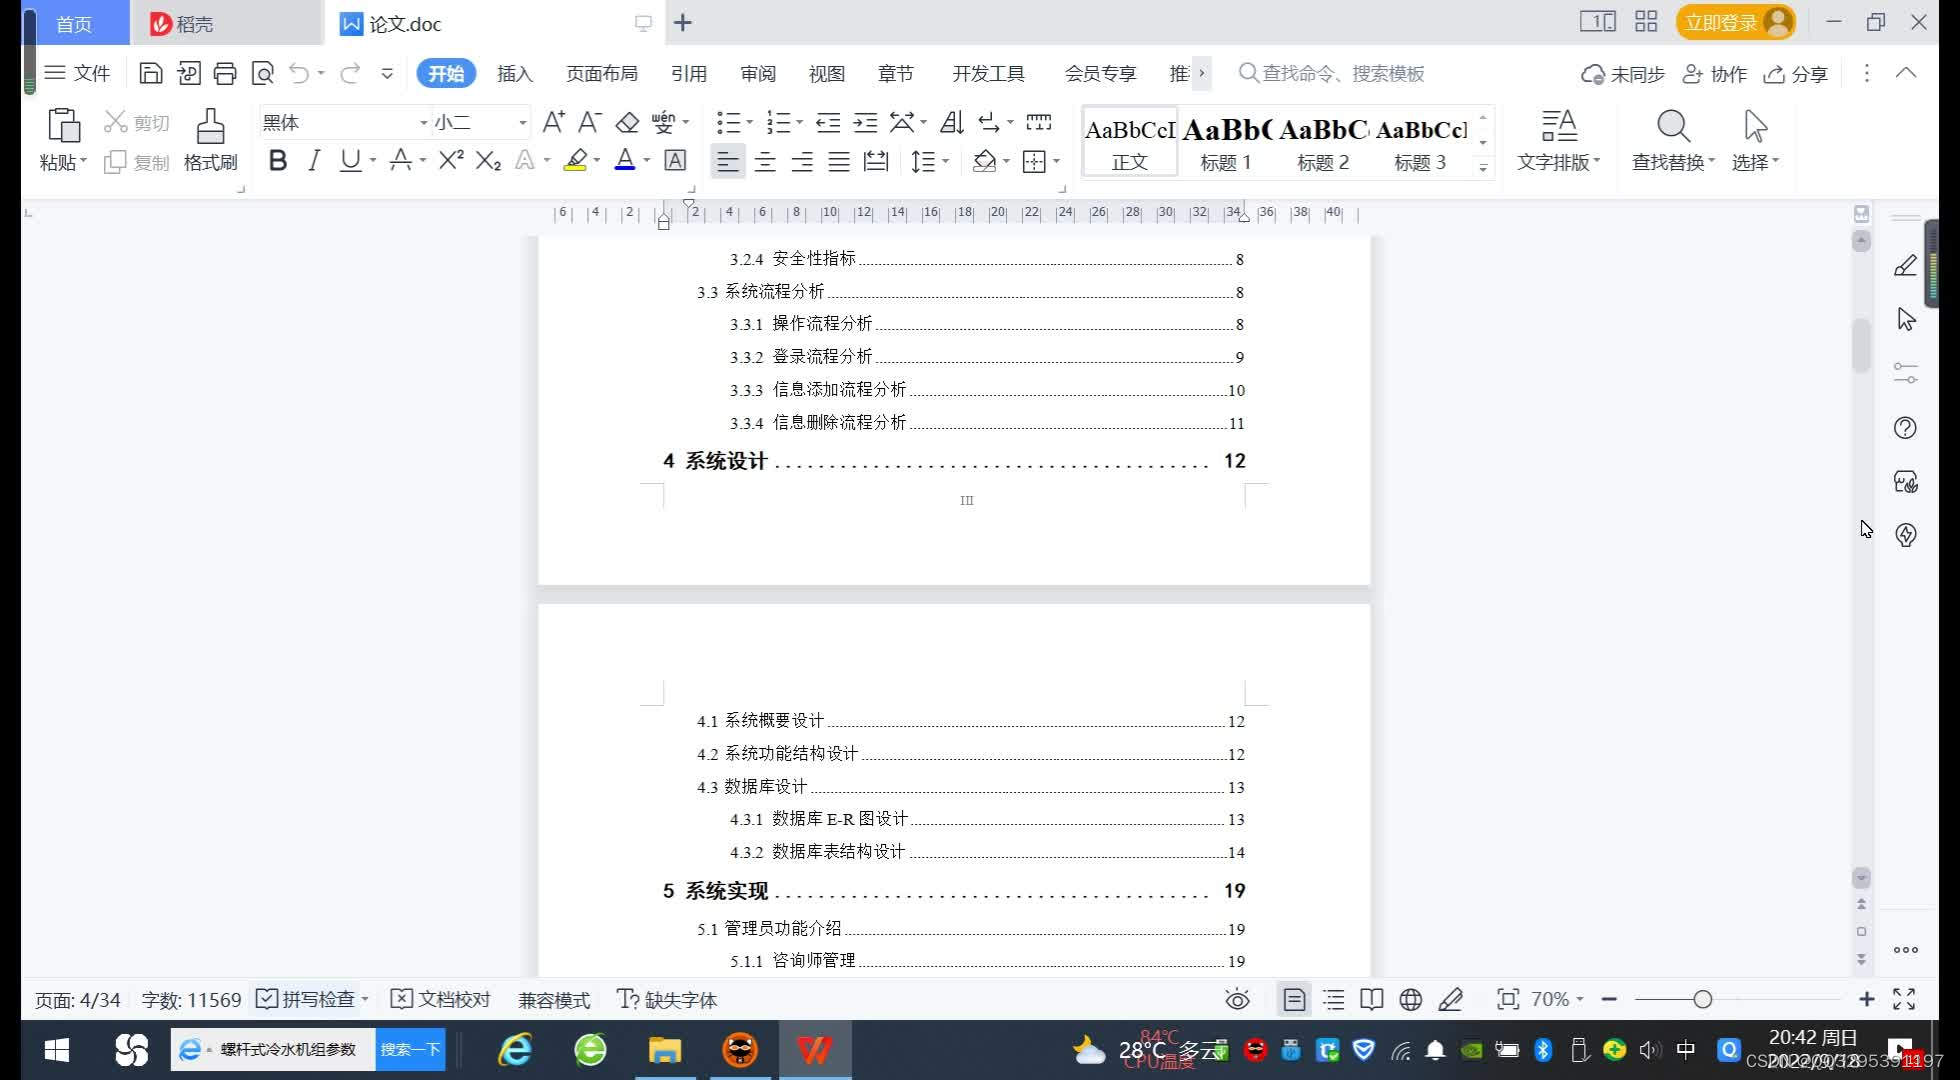Screen dimensions: 1960x1080
Task: Open font color dropdown arrow
Action: [647, 161]
